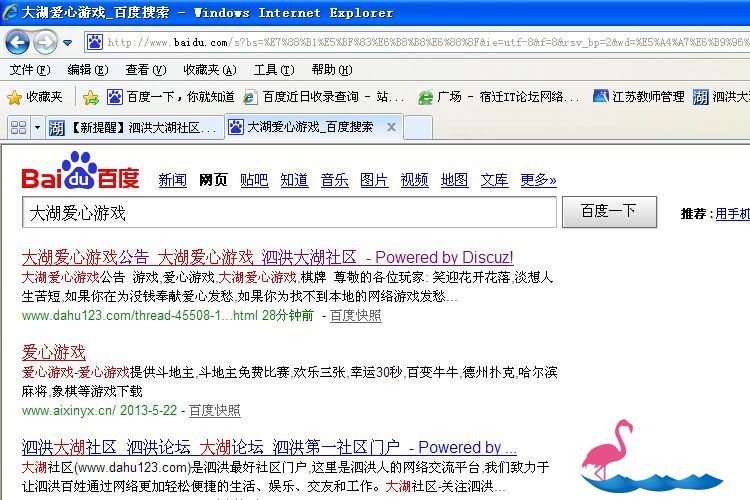Viewport: 750px width, 500px height.
Task: Click the 百度一下 search button
Action: coord(609,211)
